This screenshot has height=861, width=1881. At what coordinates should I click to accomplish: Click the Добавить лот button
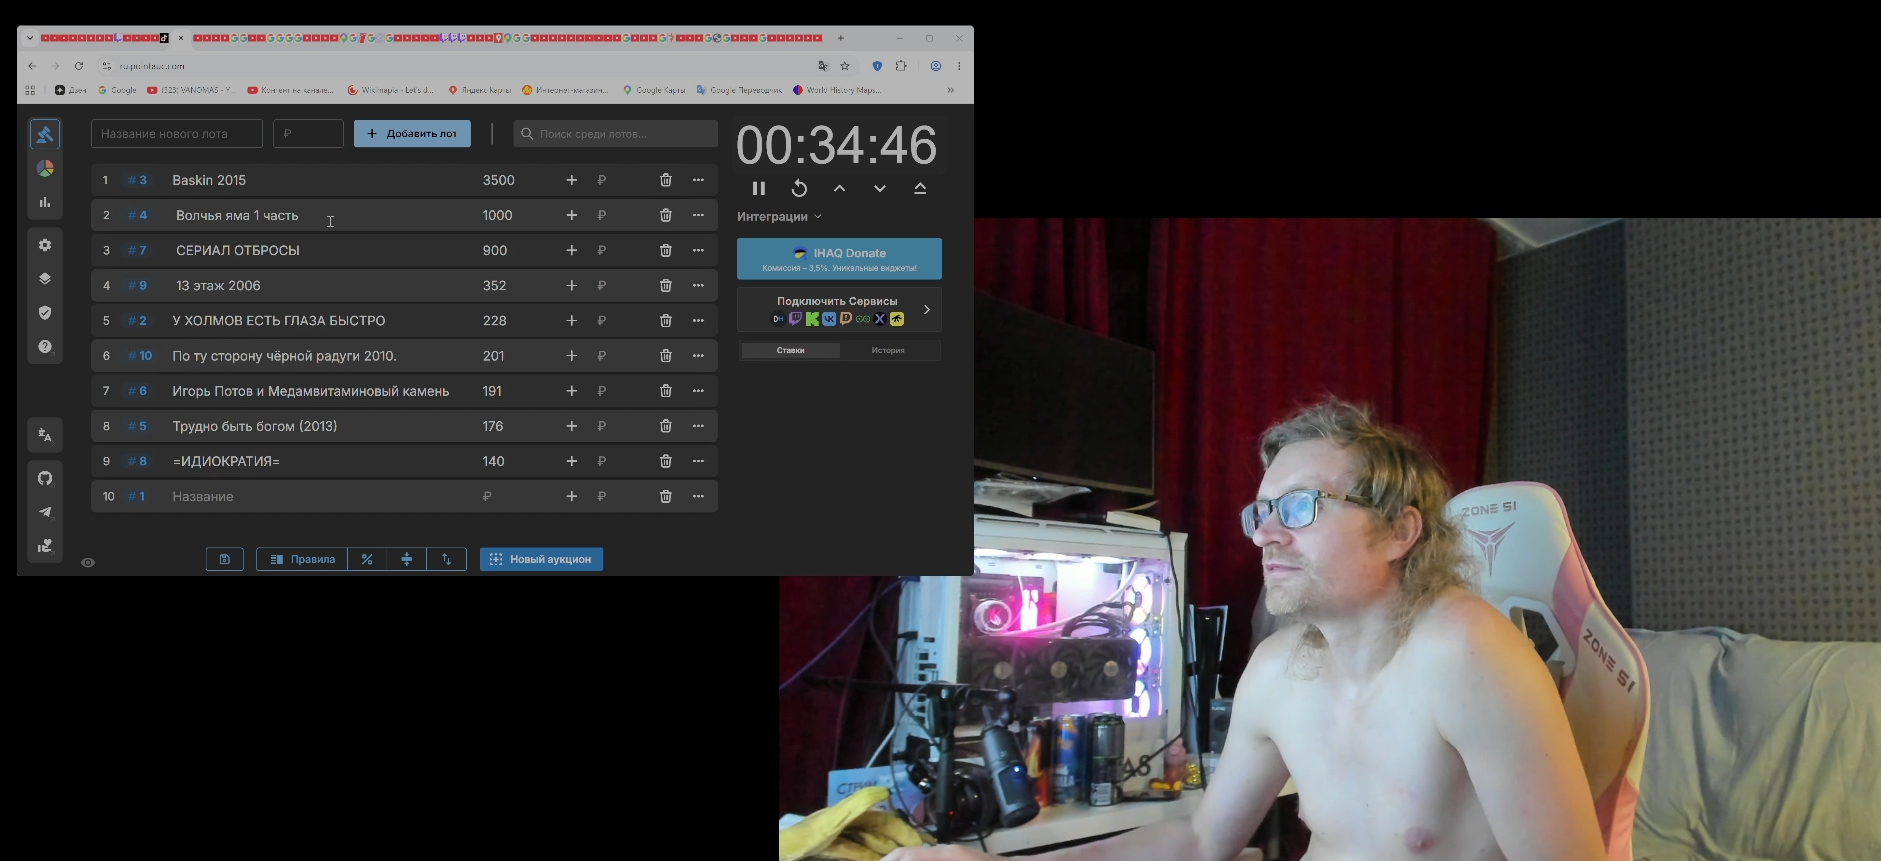[x=412, y=134]
